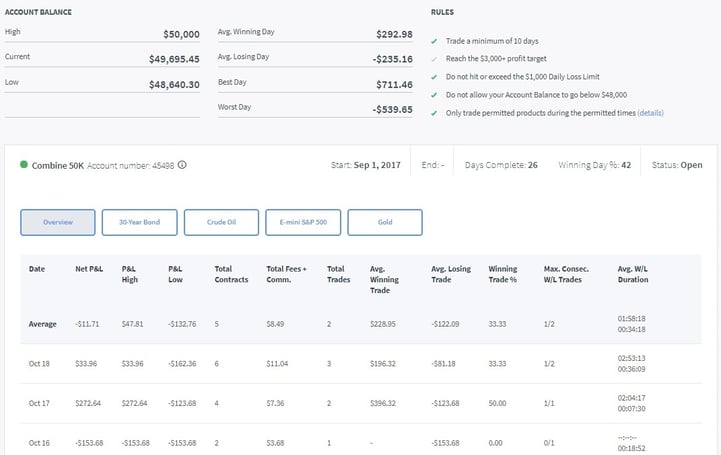Click the Date column header
This screenshot has height=455, width=721.
coord(37,269)
